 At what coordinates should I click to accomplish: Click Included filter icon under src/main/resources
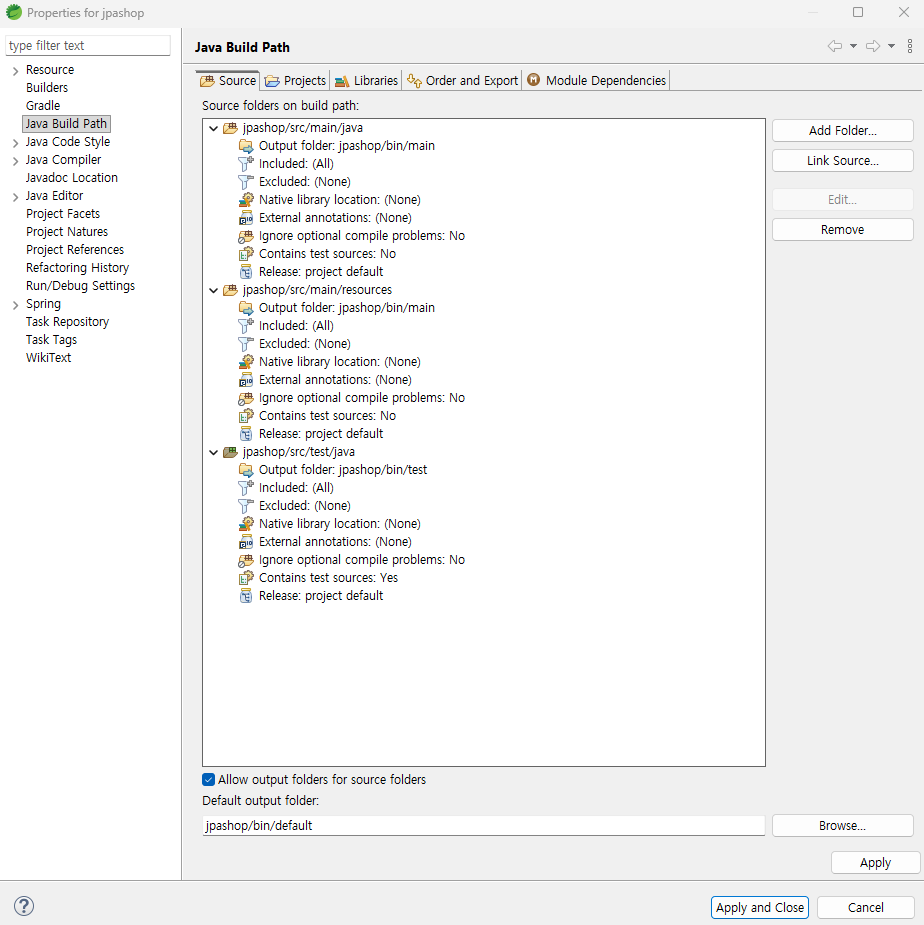(x=246, y=326)
